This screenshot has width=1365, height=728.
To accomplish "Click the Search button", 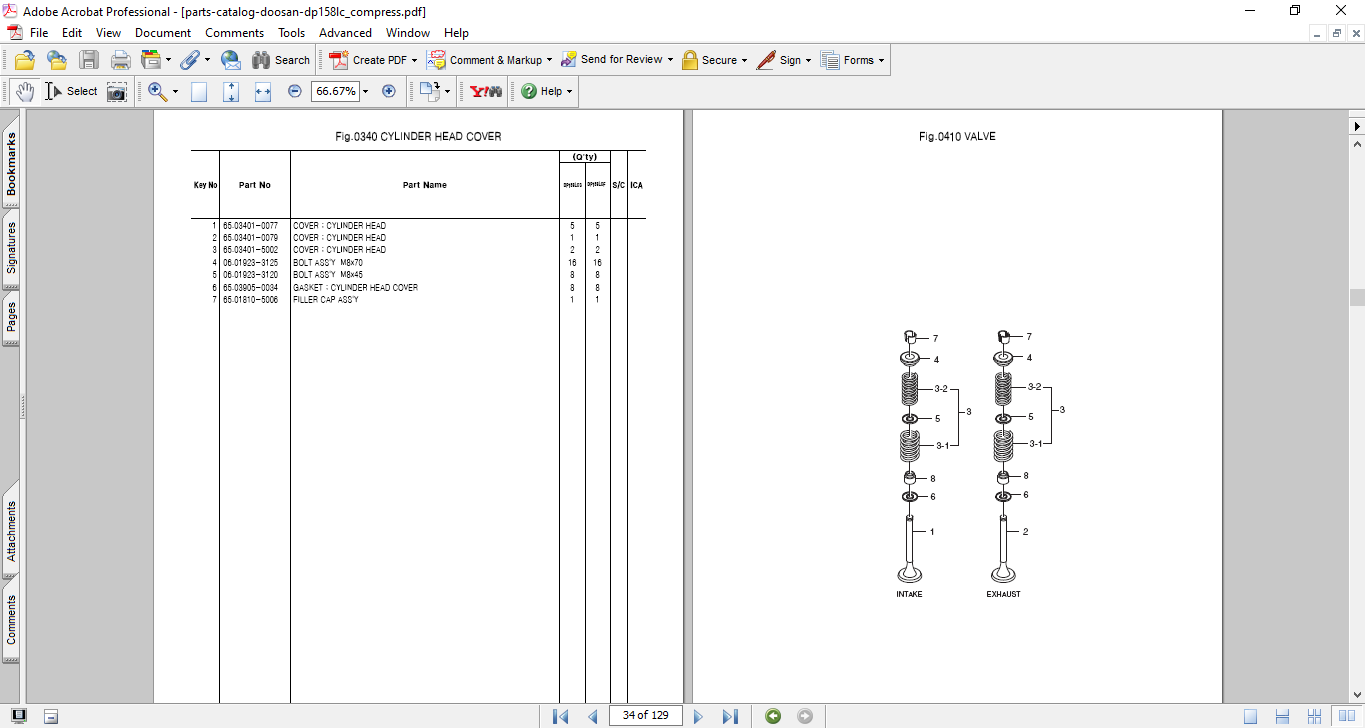I will [281, 60].
